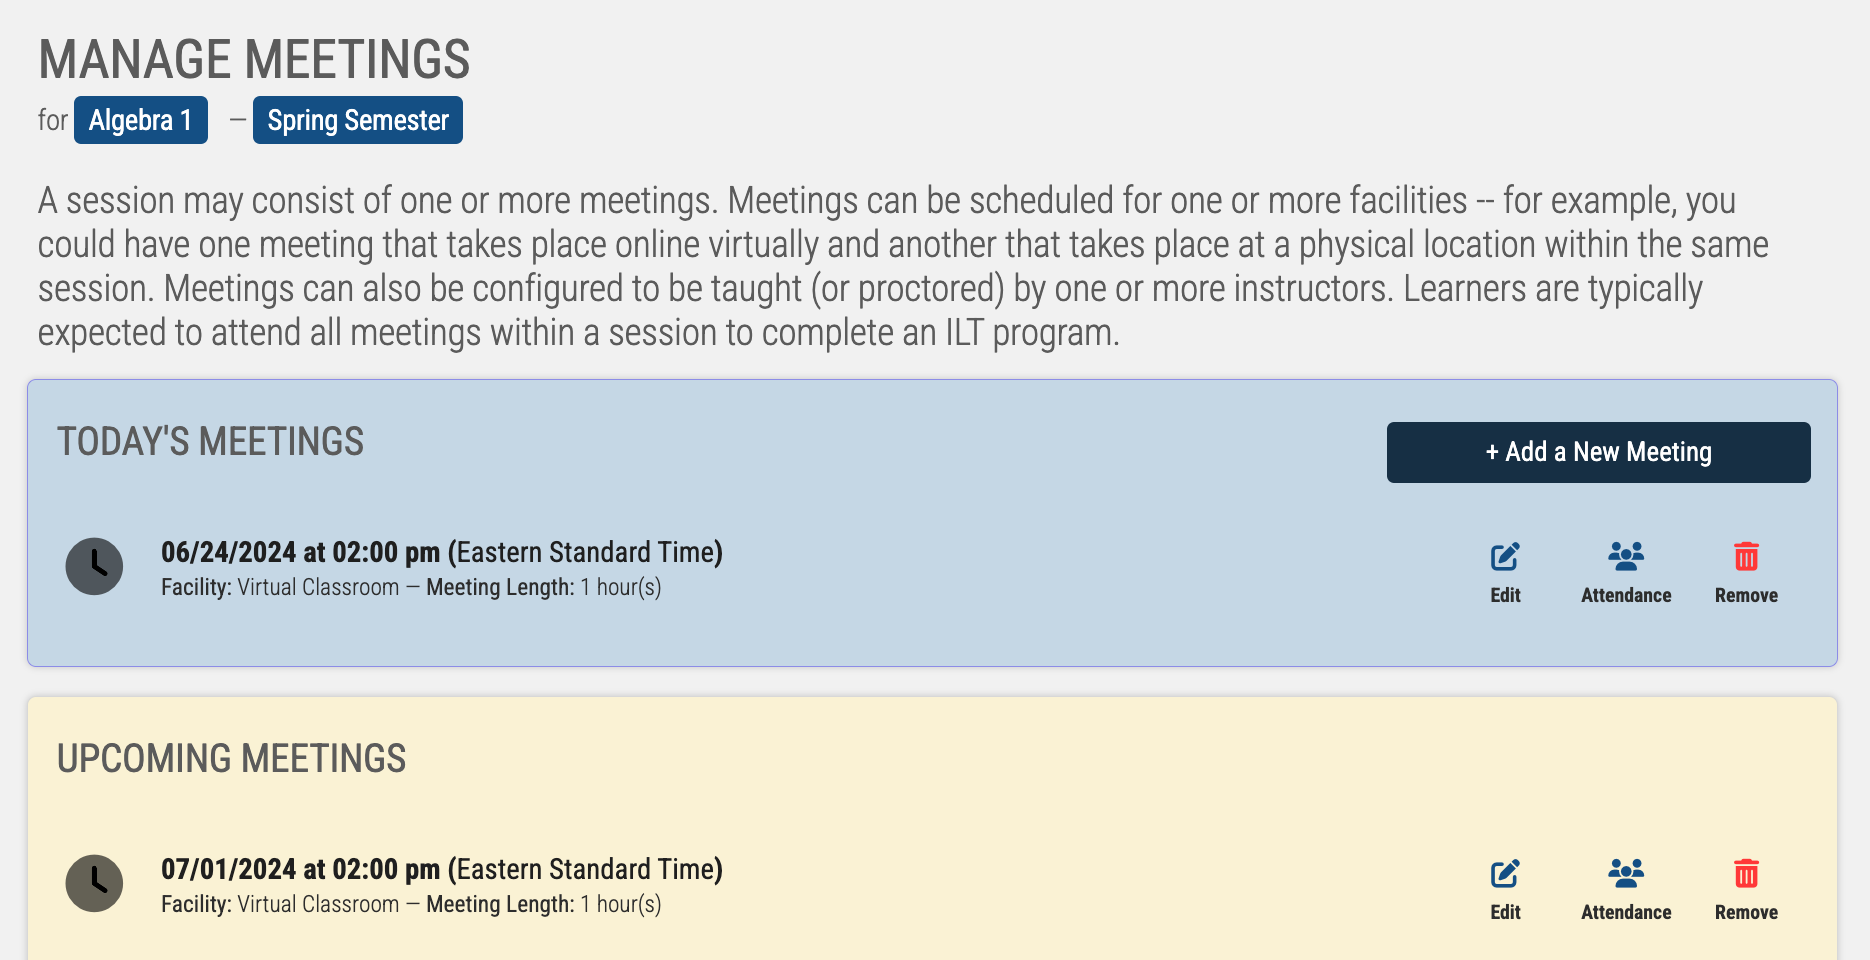1870x960 pixels.
Task: Click the Edit label under today's meeting
Action: [1505, 595]
